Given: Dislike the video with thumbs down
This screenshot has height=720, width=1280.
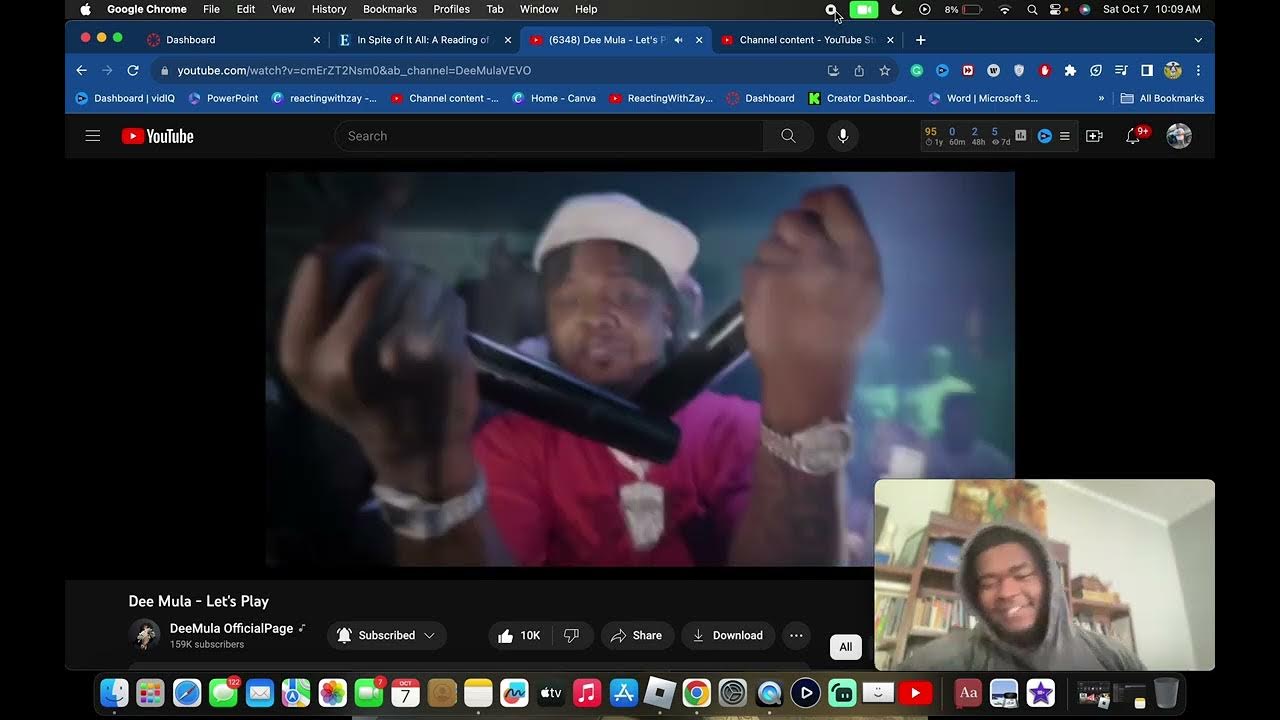Looking at the screenshot, I should pyautogui.click(x=572, y=635).
